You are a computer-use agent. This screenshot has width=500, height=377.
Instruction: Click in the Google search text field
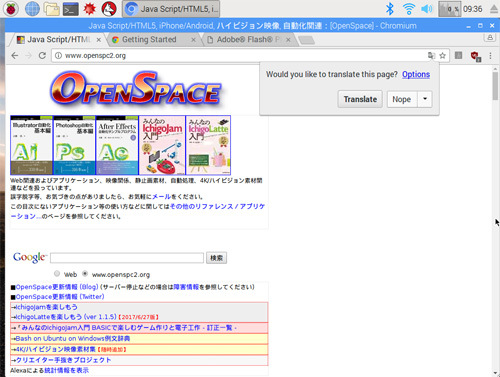[x=127, y=258]
